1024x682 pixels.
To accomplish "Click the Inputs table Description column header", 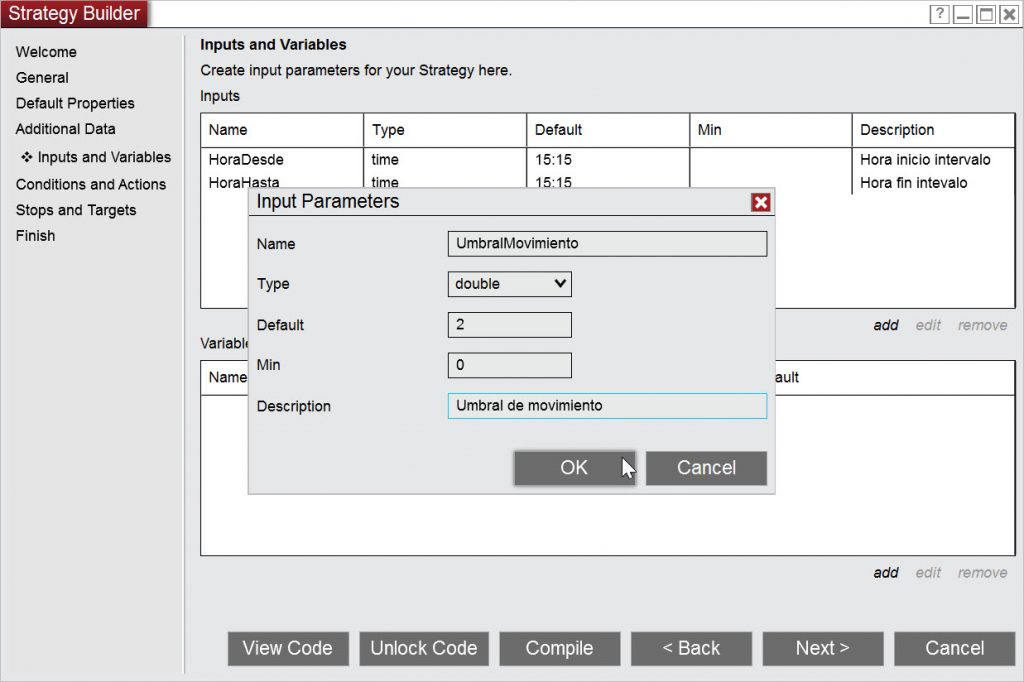I will pos(933,130).
